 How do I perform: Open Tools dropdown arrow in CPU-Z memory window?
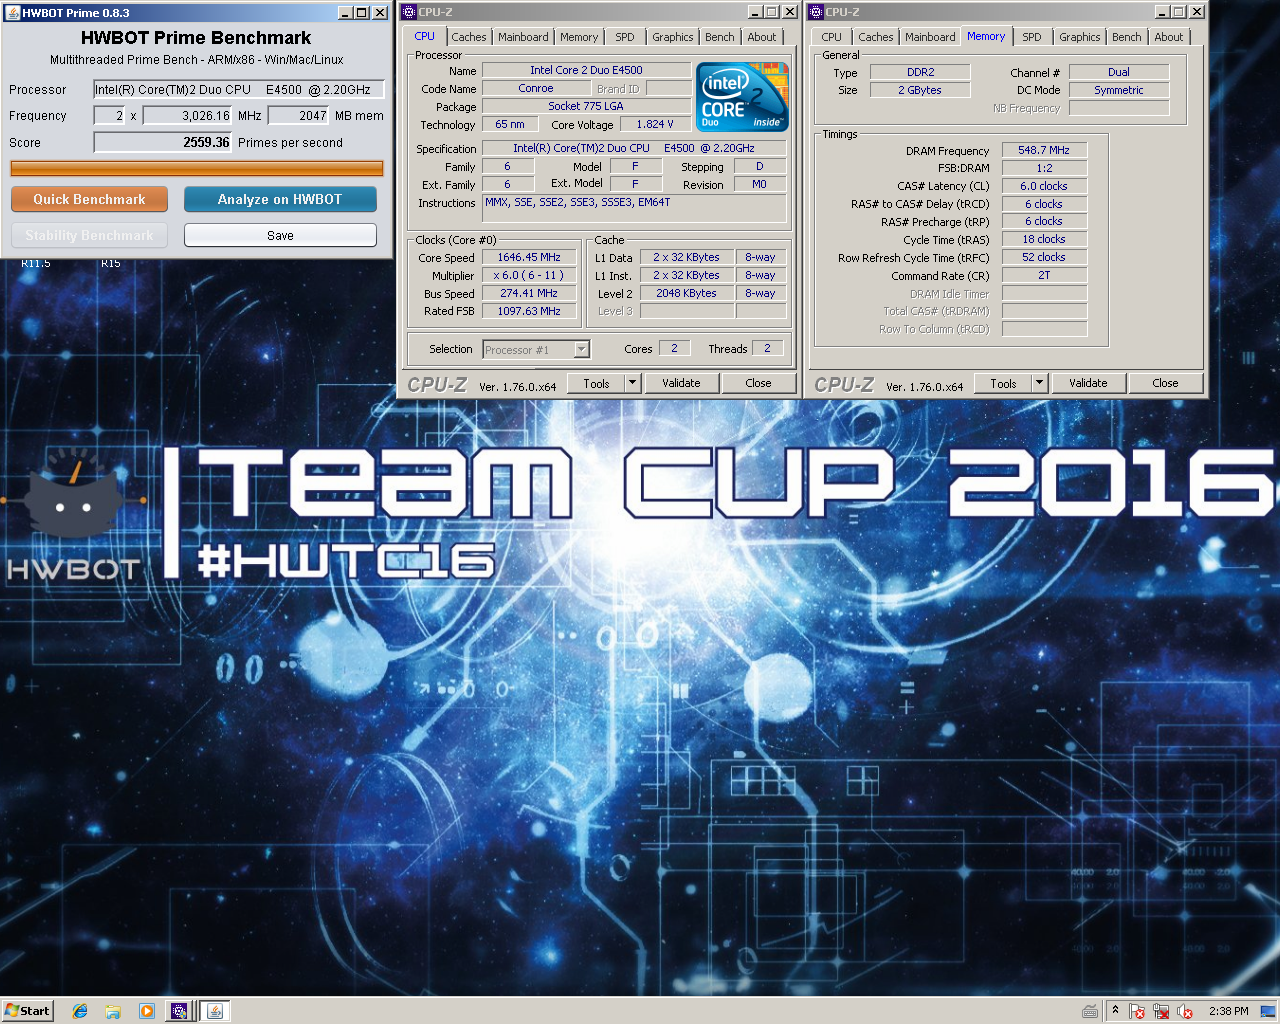tap(1039, 383)
